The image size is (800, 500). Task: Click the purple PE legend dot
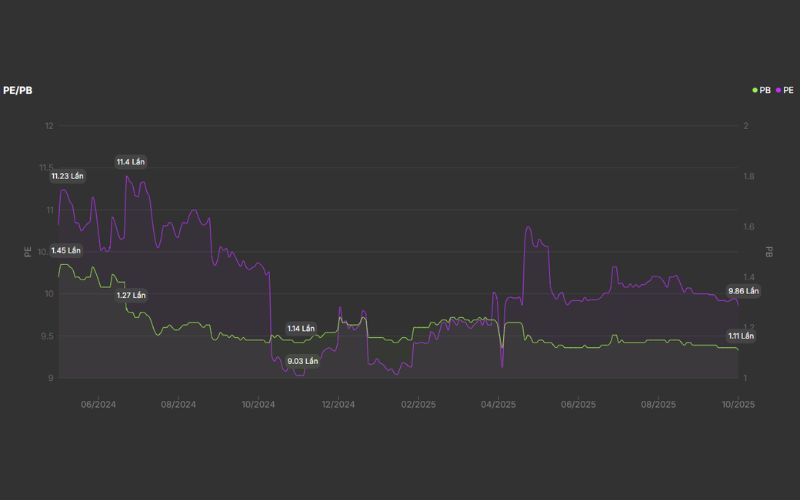(x=778, y=90)
